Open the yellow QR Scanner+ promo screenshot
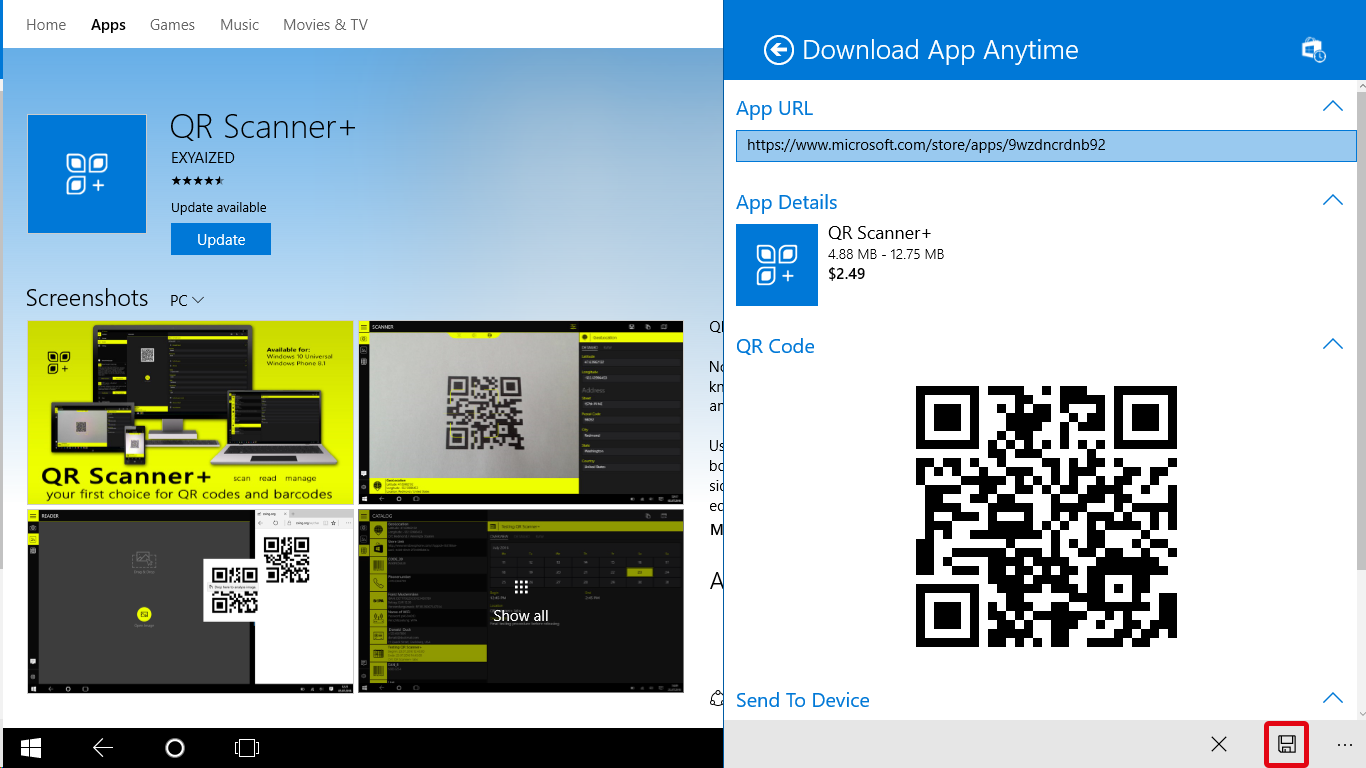The height and width of the screenshot is (768, 1366). pos(190,412)
